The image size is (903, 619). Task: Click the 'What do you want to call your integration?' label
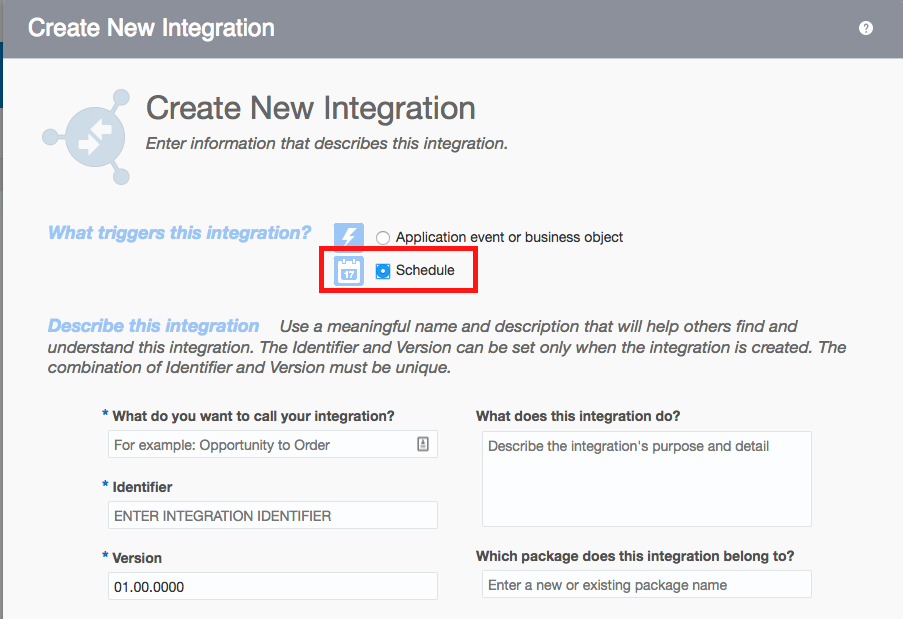coord(253,416)
